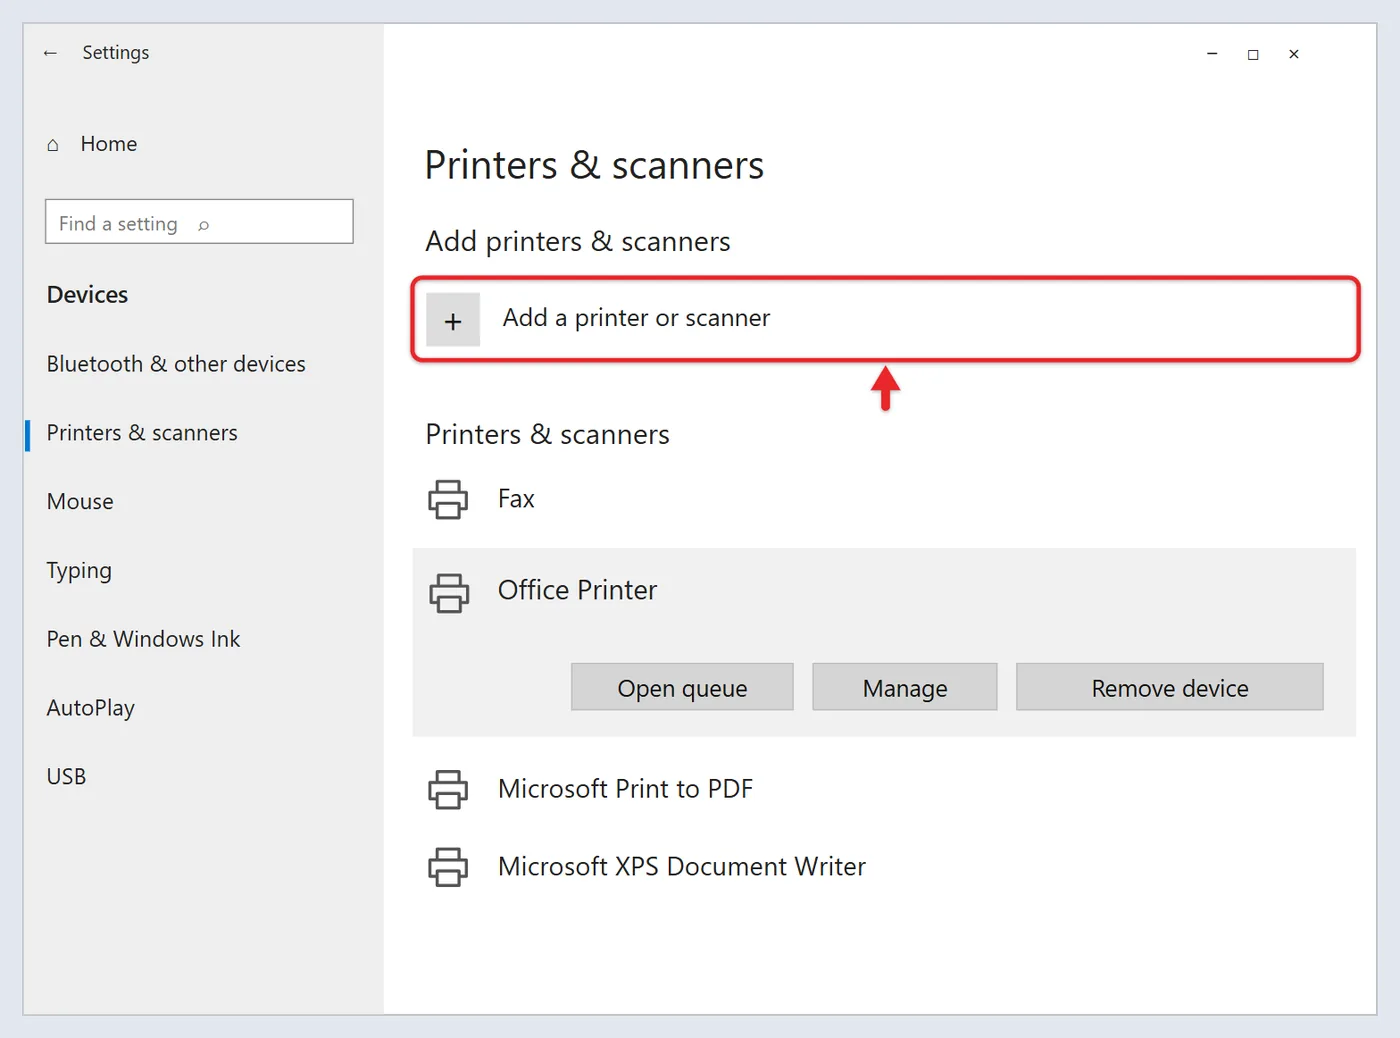The image size is (1400, 1038).
Task: Click the Microsoft XPS Document Writer icon
Action: (x=448, y=867)
